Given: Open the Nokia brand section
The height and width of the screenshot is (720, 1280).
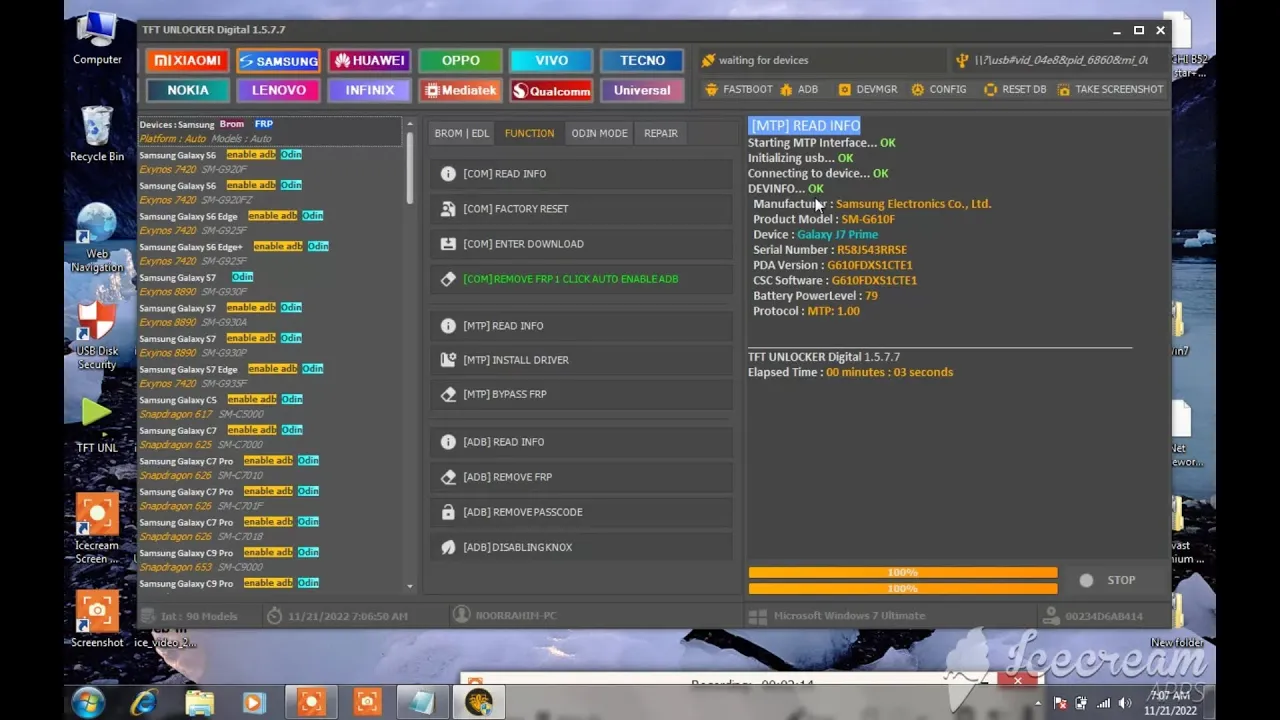Looking at the screenshot, I should tap(188, 90).
